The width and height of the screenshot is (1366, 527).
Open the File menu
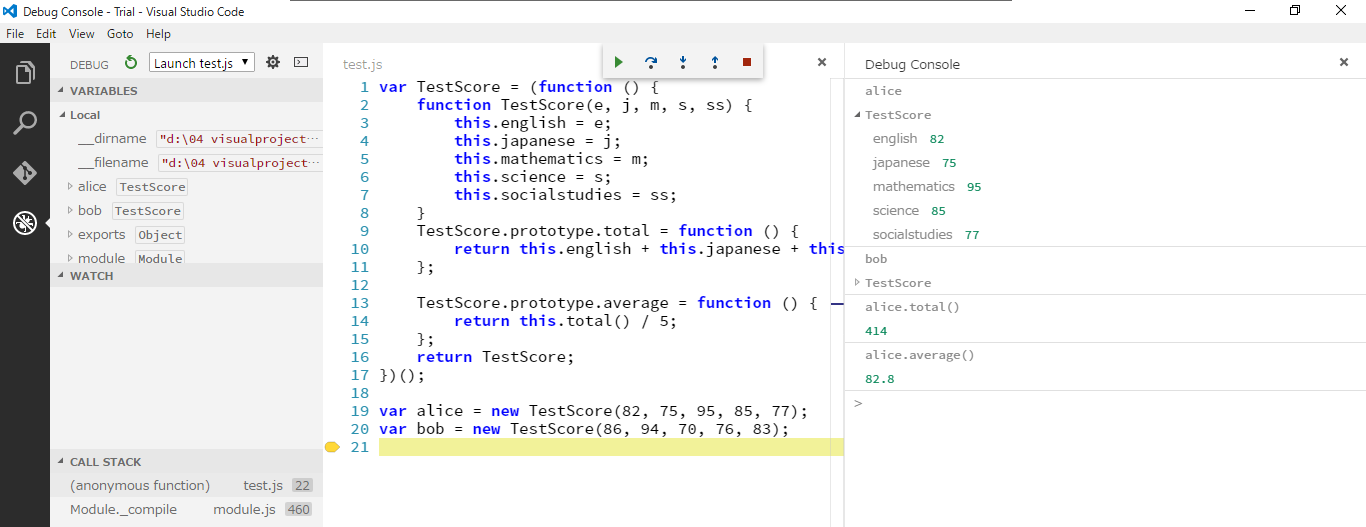coord(15,33)
